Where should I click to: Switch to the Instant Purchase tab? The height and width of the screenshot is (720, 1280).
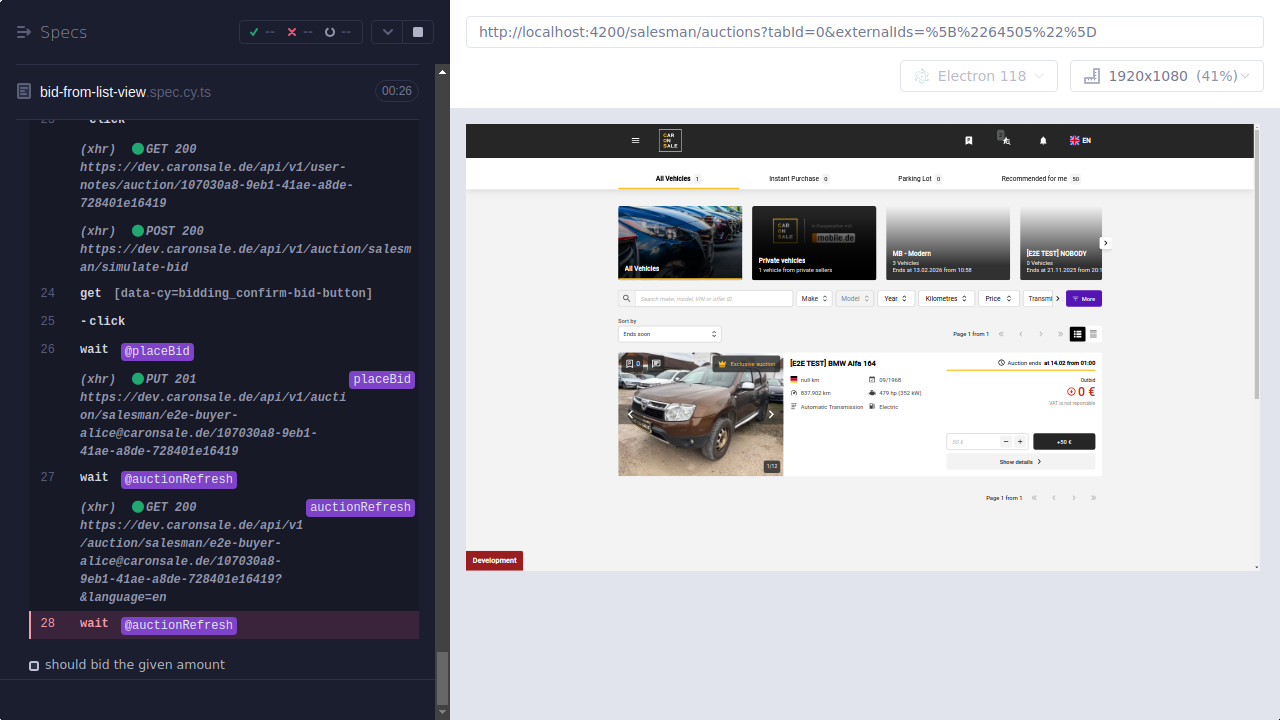click(x=795, y=178)
